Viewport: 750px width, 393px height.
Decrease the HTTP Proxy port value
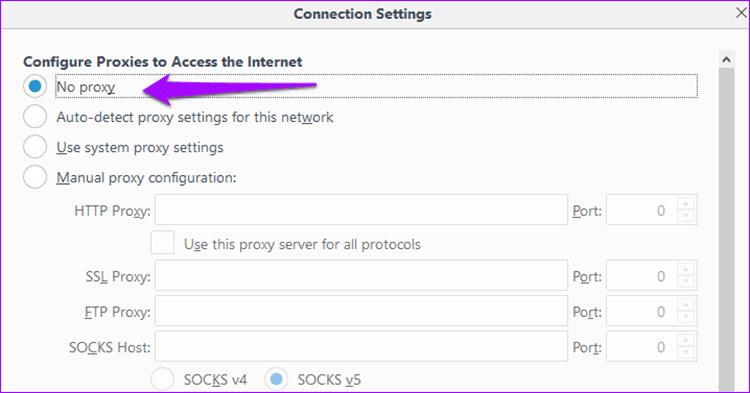click(686, 216)
